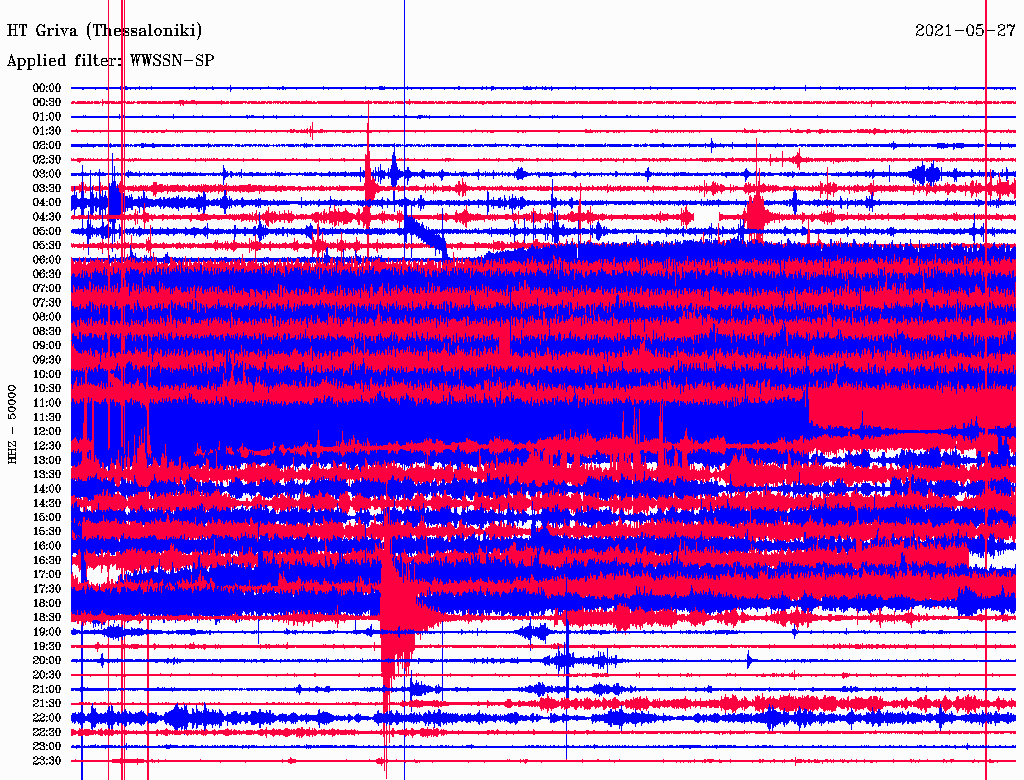This screenshot has height=780, width=1024.
Task: Click the 17:00 time label
Action: [47, 574]
